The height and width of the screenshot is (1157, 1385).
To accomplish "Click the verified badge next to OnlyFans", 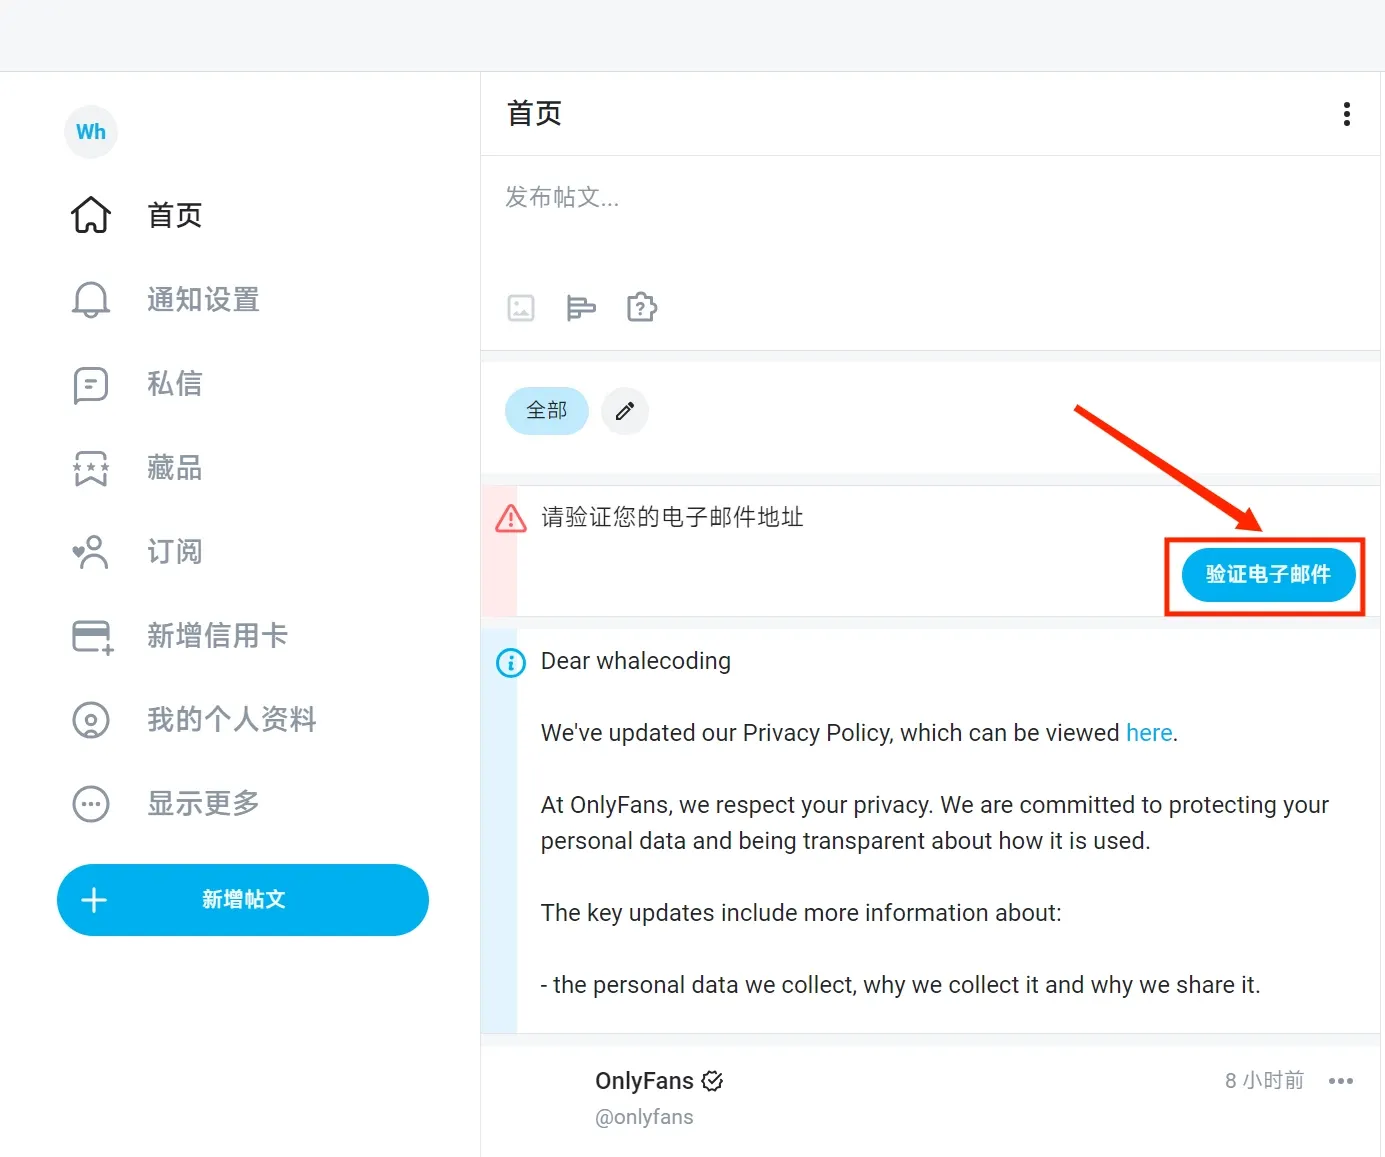I will click(x=712, y=1081).
